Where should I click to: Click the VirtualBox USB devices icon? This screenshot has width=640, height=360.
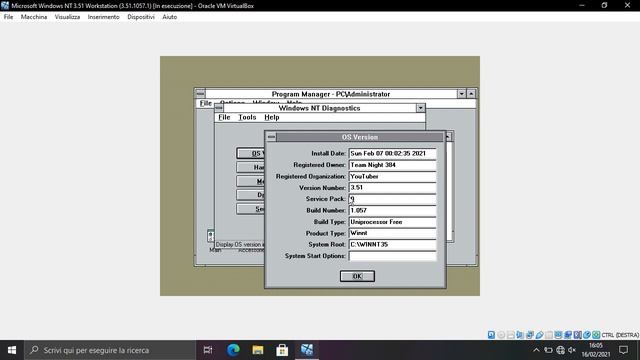[x=539, y=335]
